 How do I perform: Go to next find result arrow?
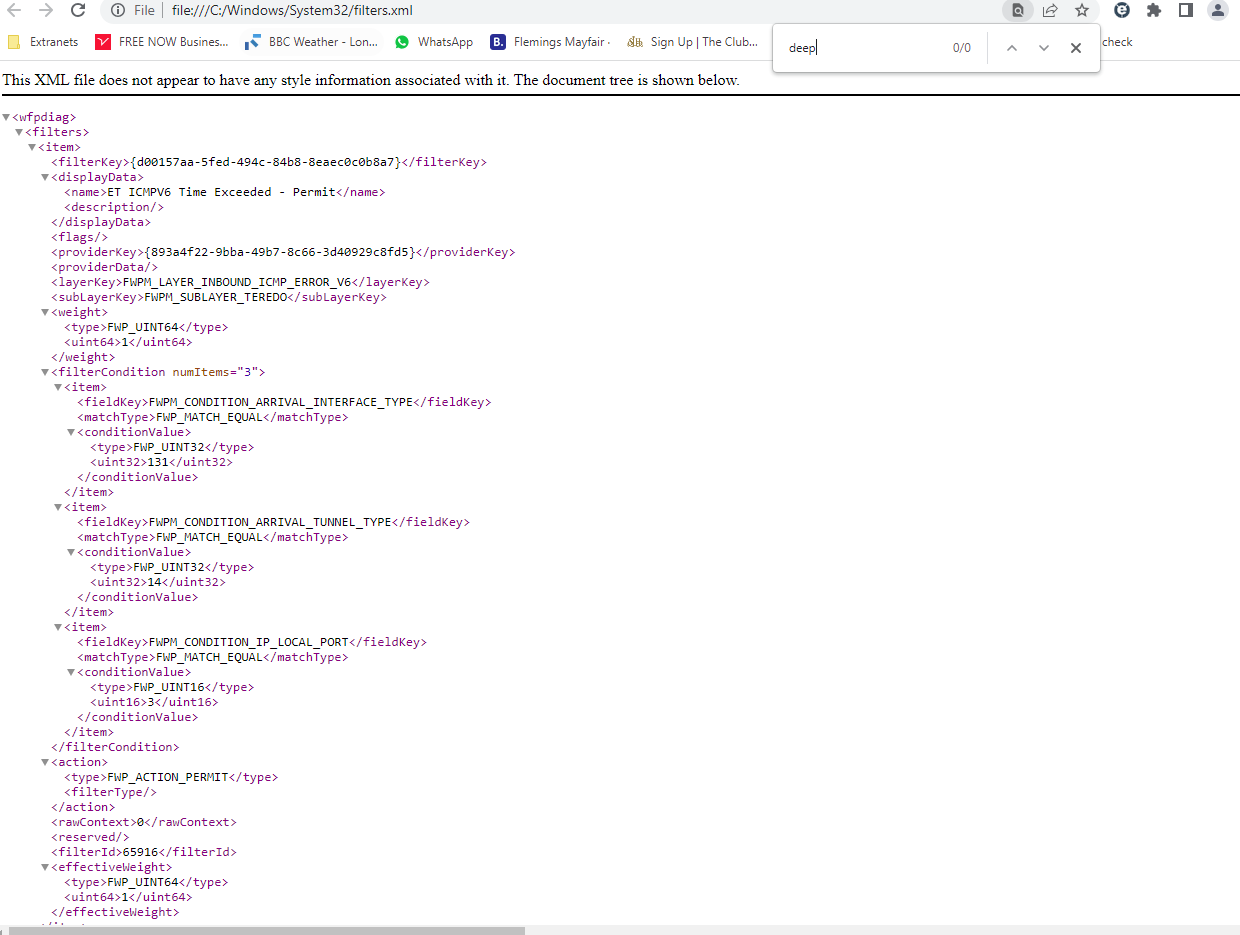pyautogui.click(x=1044, y=48)
